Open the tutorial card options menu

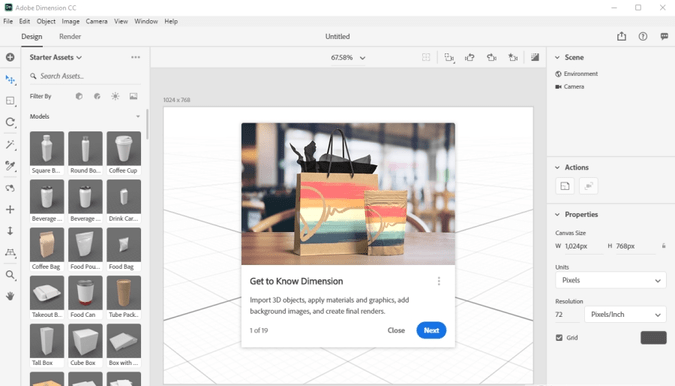pyautogui.click(x=439, y=281)
